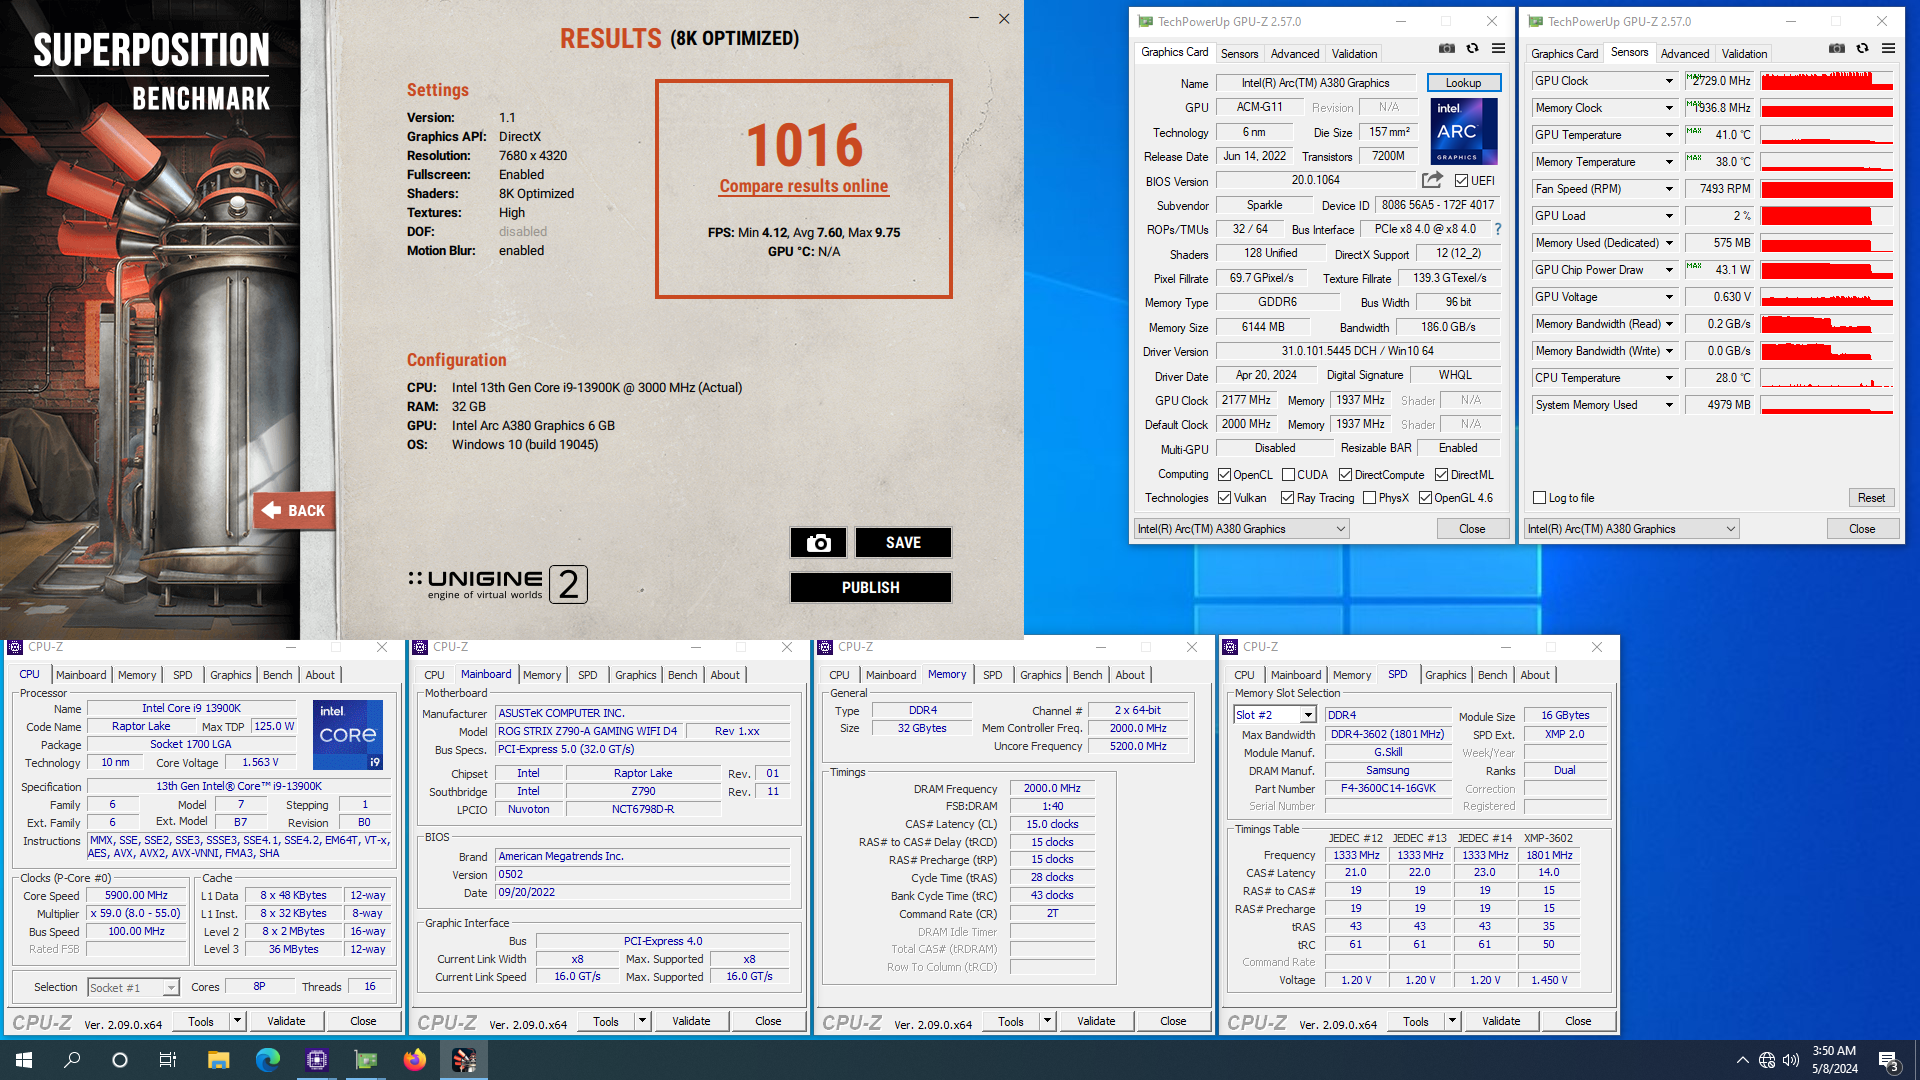Viewport: 1920px width, 1080px height.
Task: Open hamburger menu in GPU-Z Sensors window
Action: 1888,48
